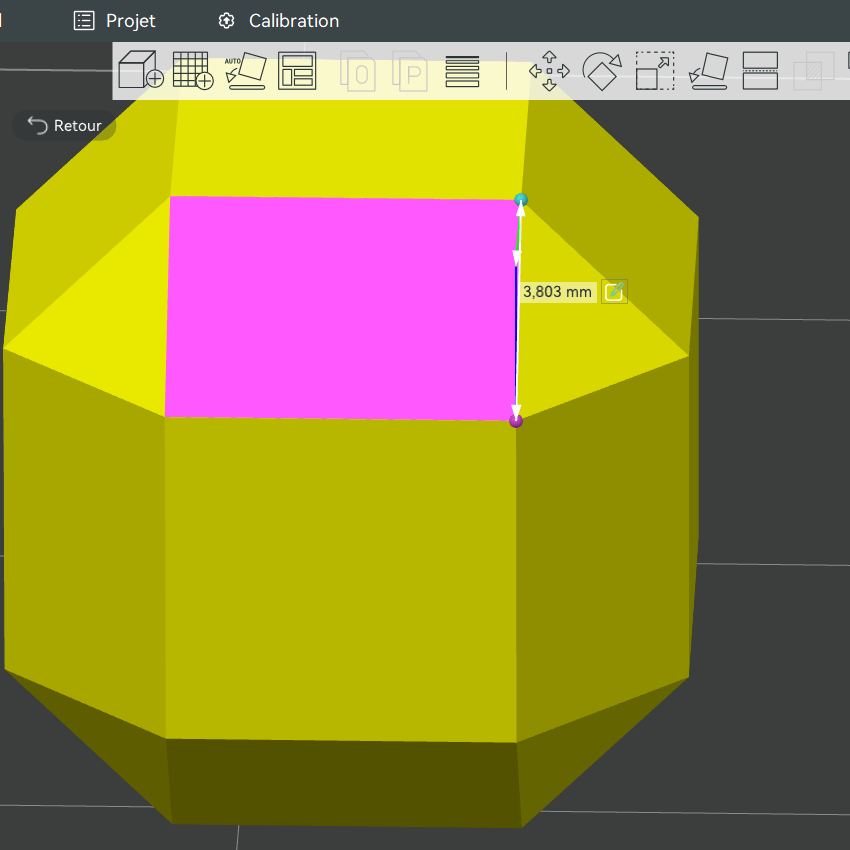
Task: Select the Scale tool
Action: [655, 70]
